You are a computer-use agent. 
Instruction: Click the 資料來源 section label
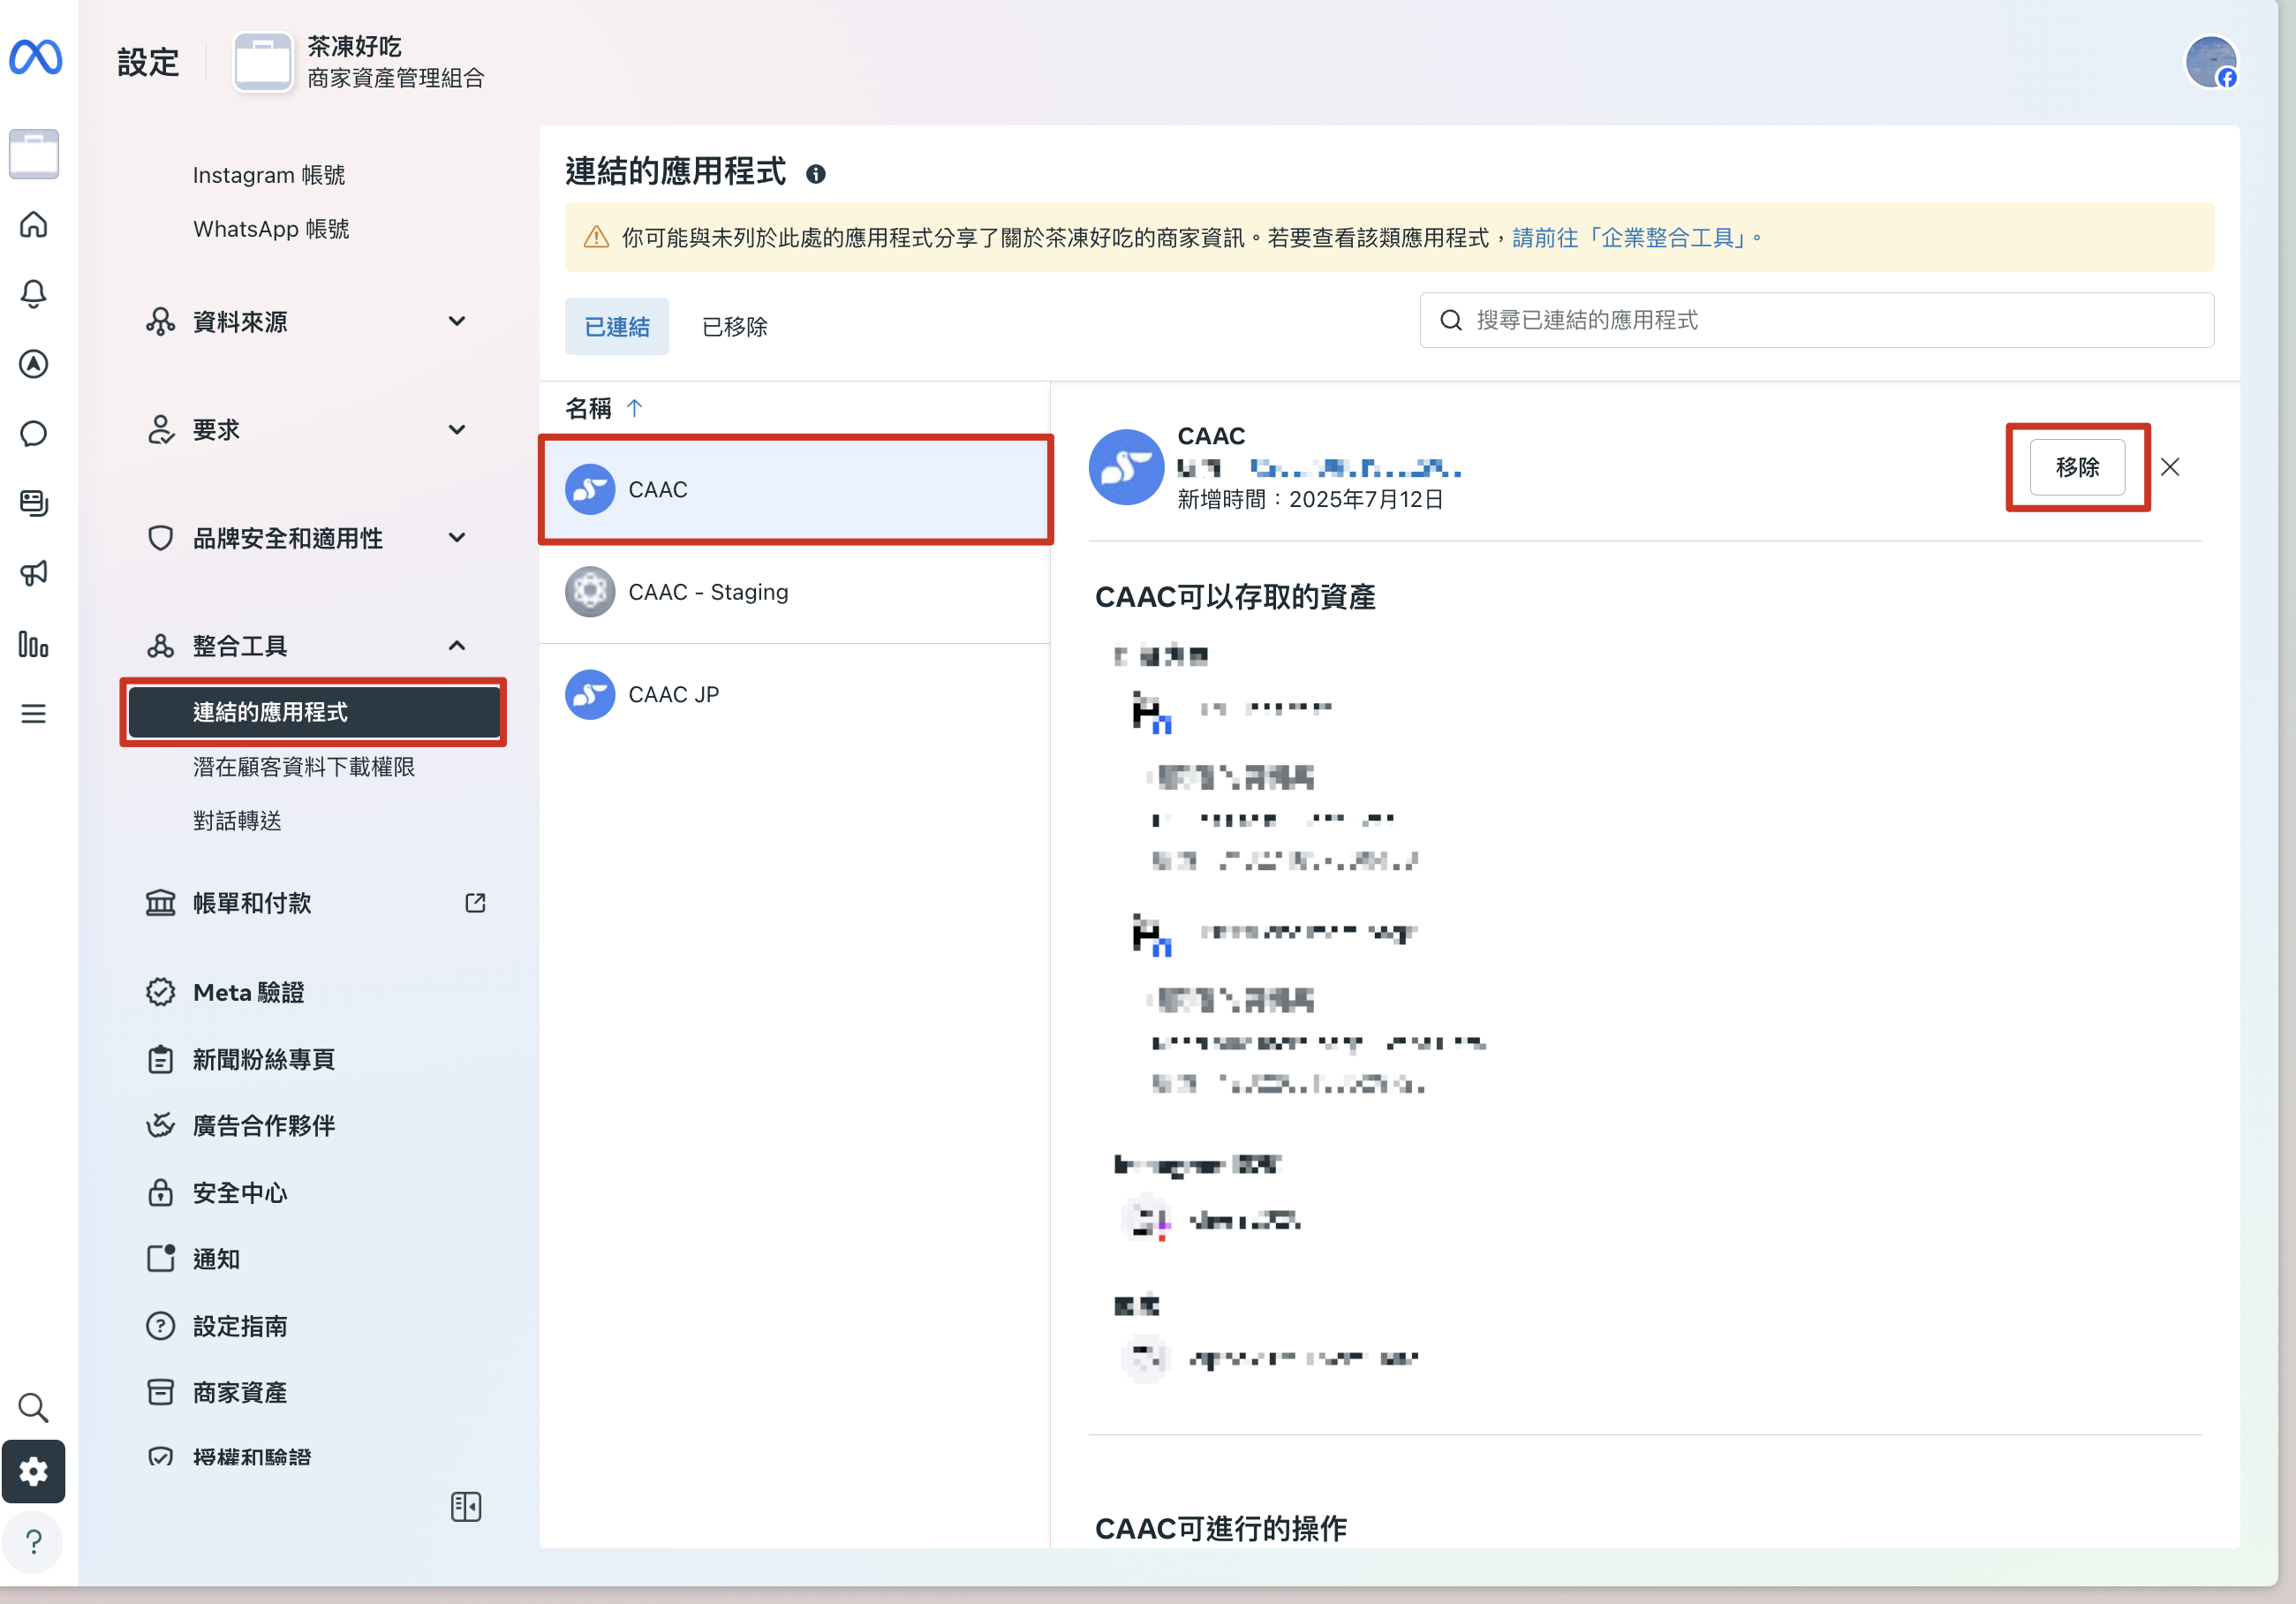coord(240,322)
